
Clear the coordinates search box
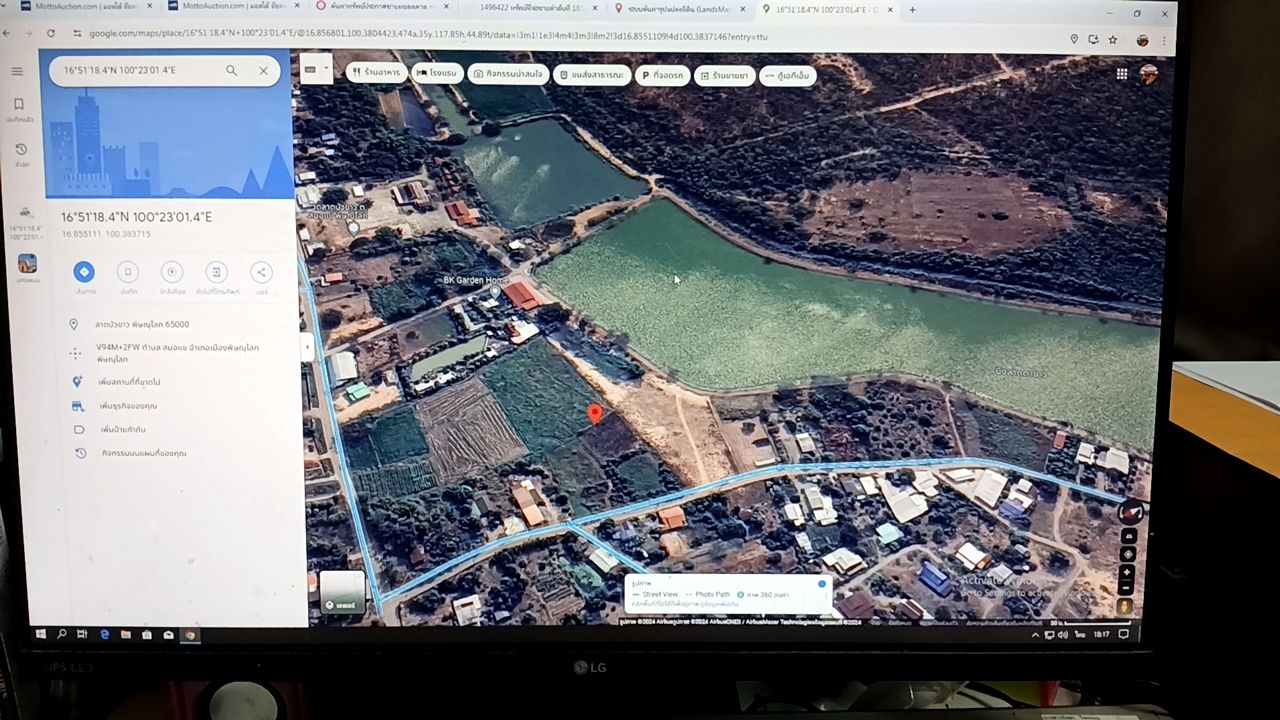coord(263,70)
